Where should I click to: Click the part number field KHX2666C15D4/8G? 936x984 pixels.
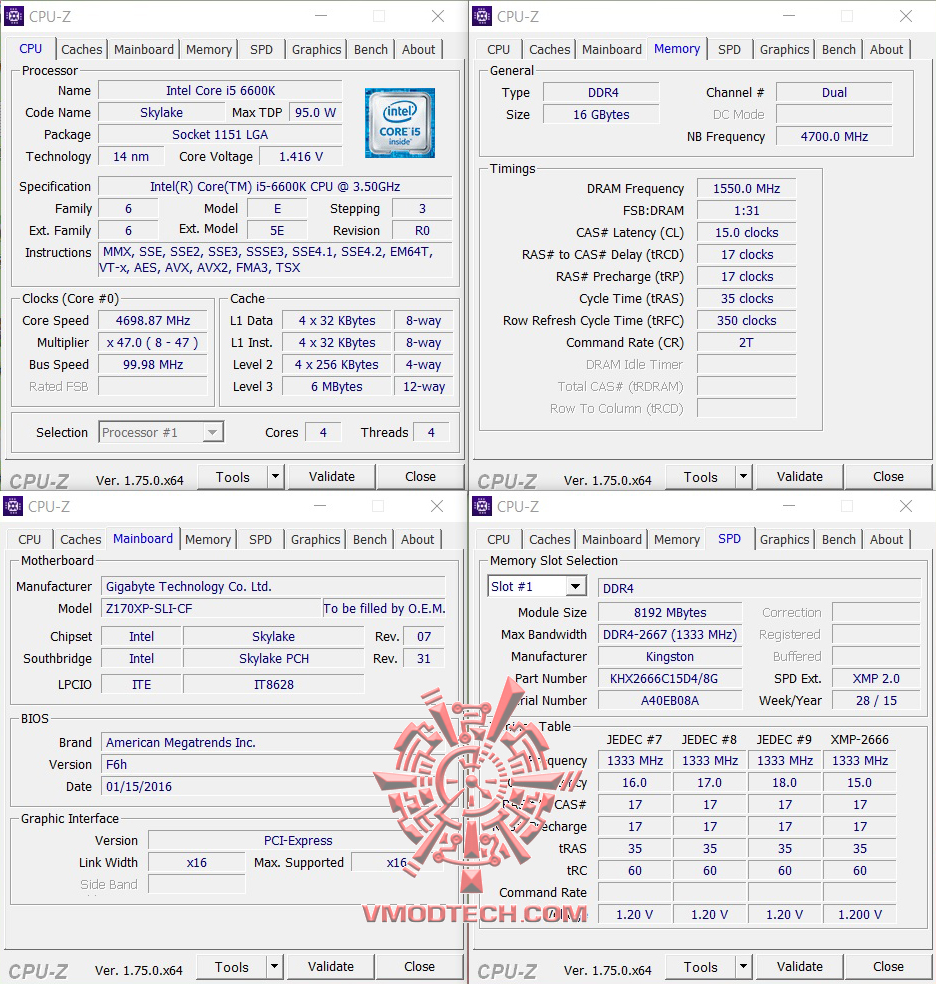(670, 678)
